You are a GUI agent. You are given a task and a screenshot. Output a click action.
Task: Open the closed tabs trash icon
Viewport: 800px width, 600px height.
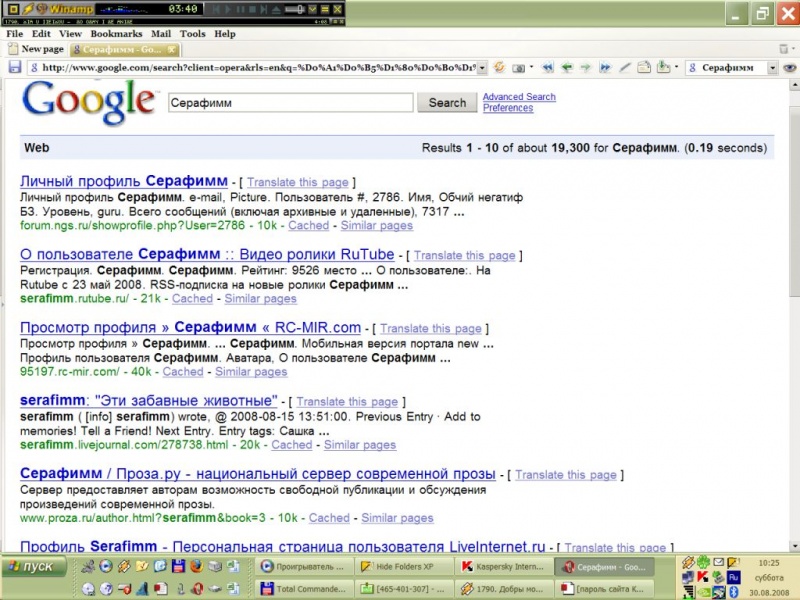click(x=782, y=49)
